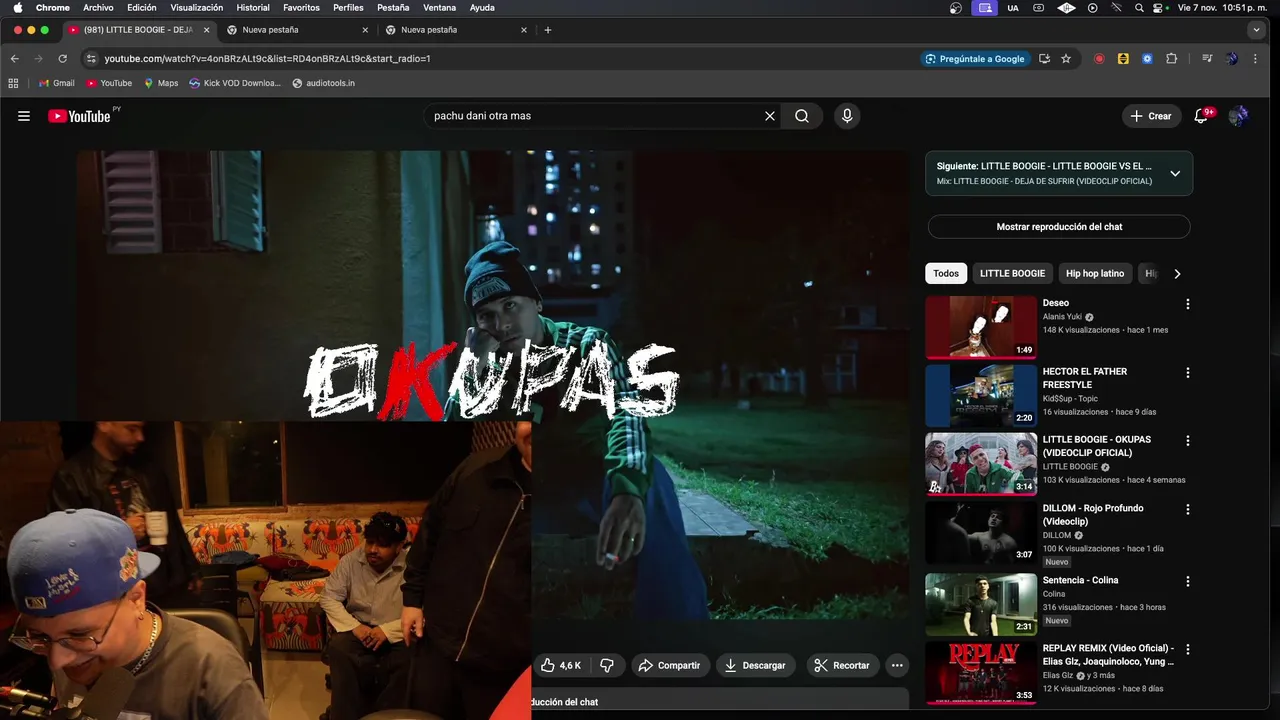Open the Historial menu
This screenshot has width=1280, height=720.
coord(253,8)
